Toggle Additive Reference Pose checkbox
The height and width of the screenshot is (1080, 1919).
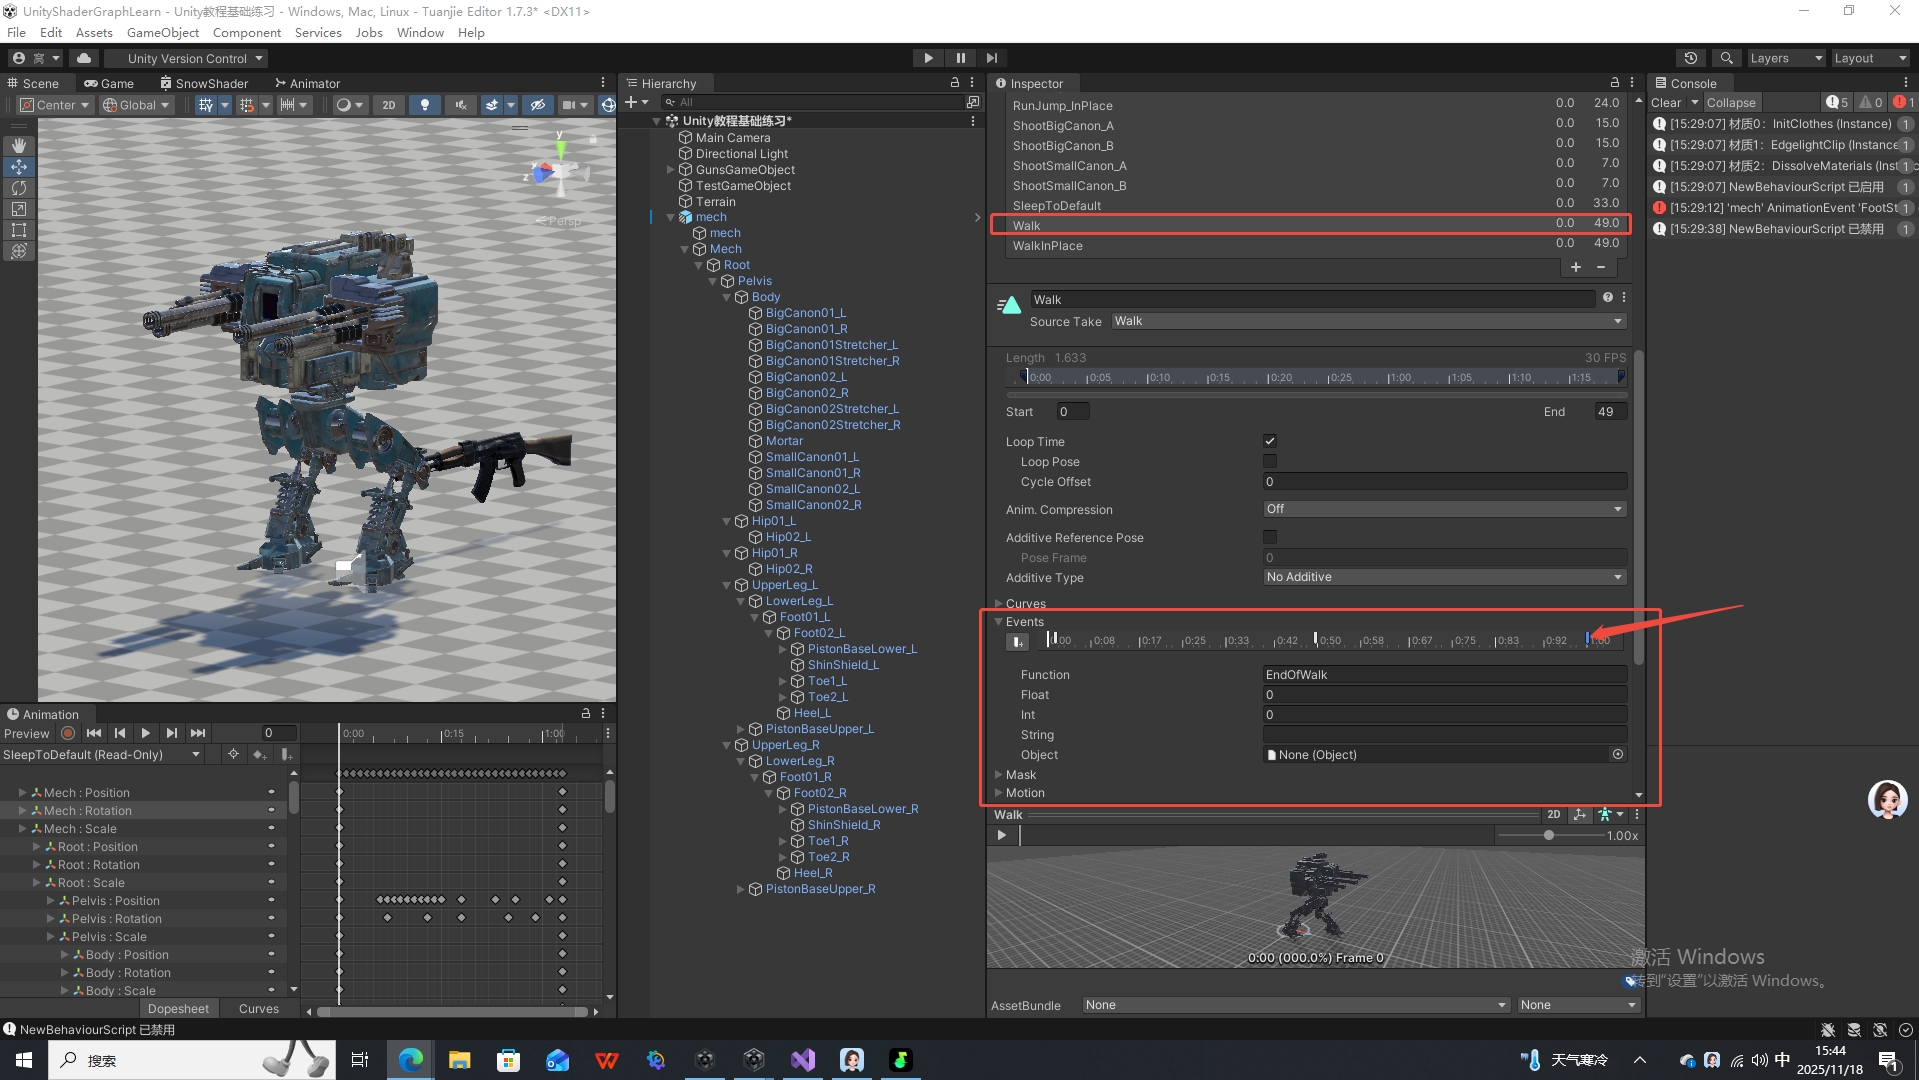(x=1270, y=537)
